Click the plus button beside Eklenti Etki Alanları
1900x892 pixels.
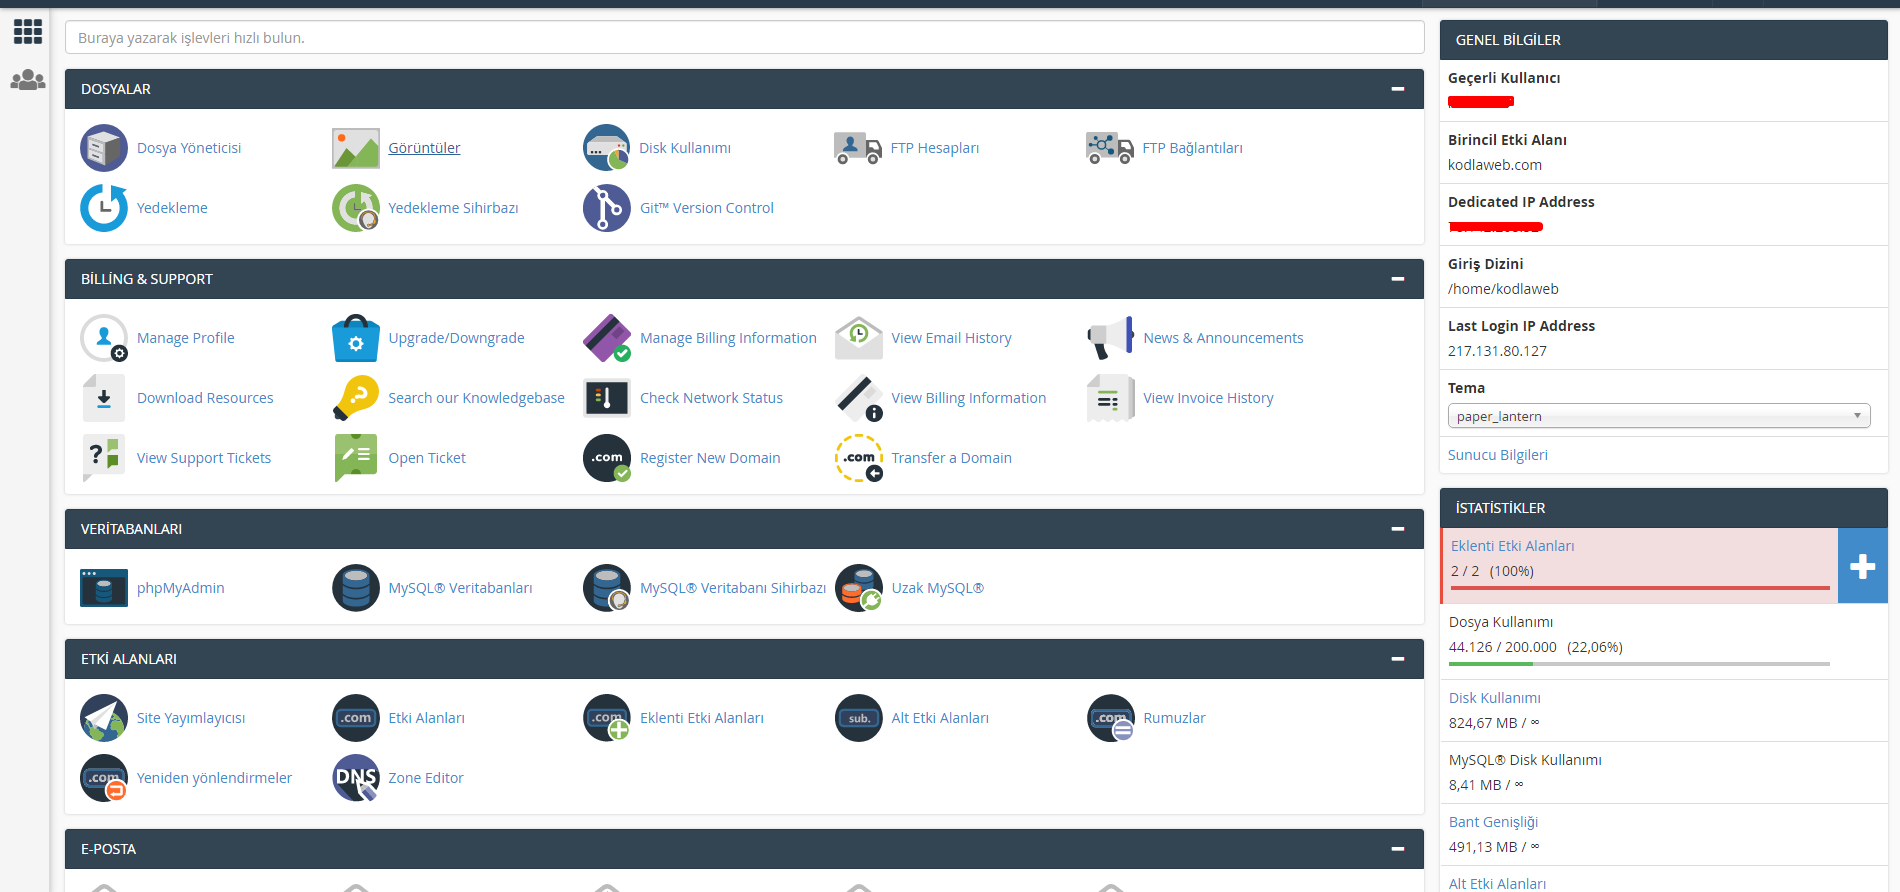pyautogui.click(x=1862, y=566)
